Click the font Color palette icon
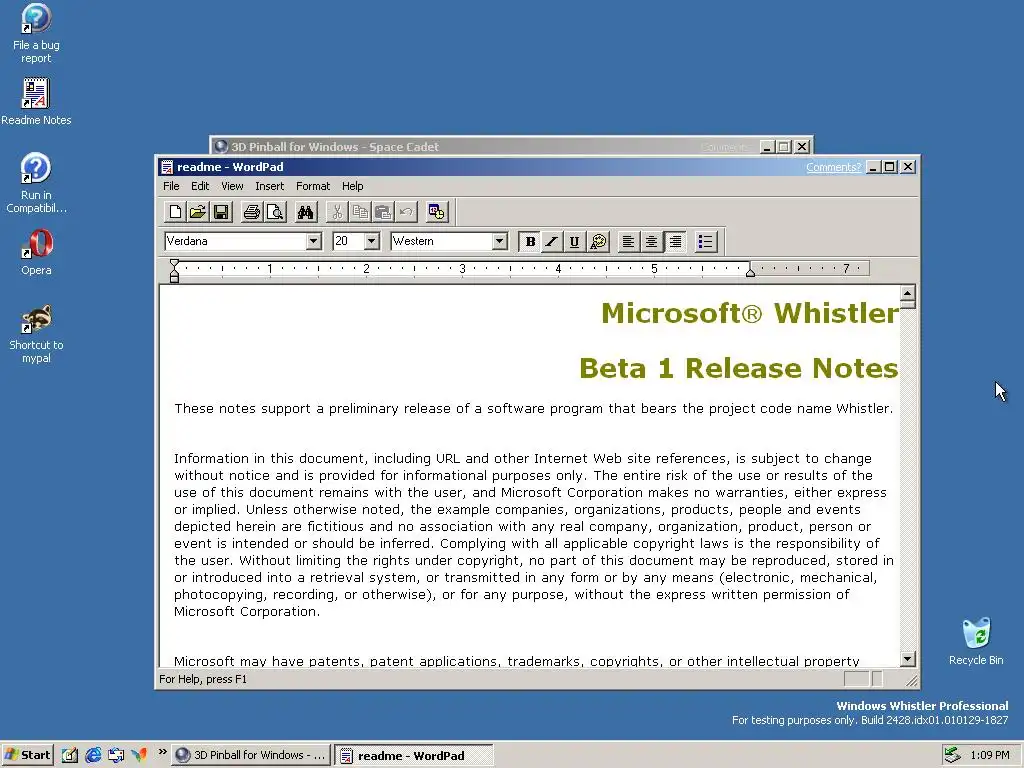Screen dimensions: 1024x768 [598, 242]
